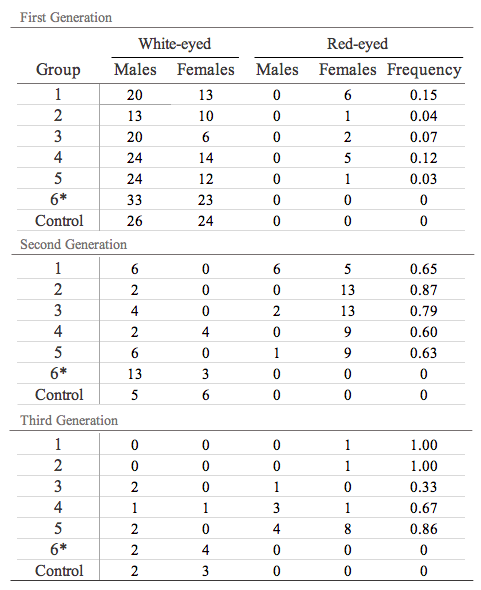Image resolution: width=481 pixels, height=590 pixels.
Task: Click the 0.67 frequency cell
Action: [423, 508]
